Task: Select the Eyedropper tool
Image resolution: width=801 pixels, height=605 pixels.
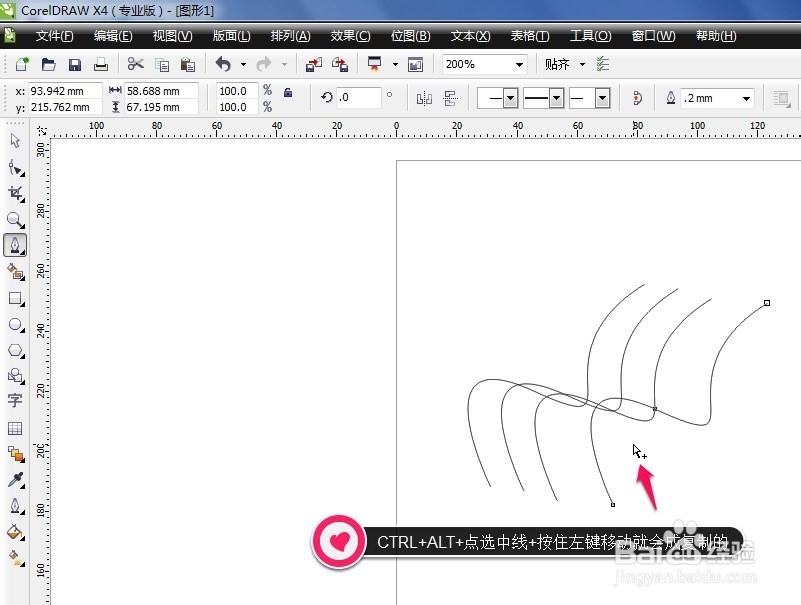Action: [15, 480]
